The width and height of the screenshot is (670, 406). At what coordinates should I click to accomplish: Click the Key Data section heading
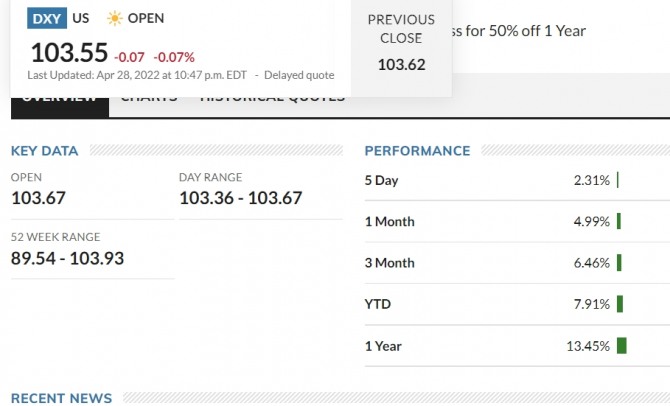click(44, 151)
